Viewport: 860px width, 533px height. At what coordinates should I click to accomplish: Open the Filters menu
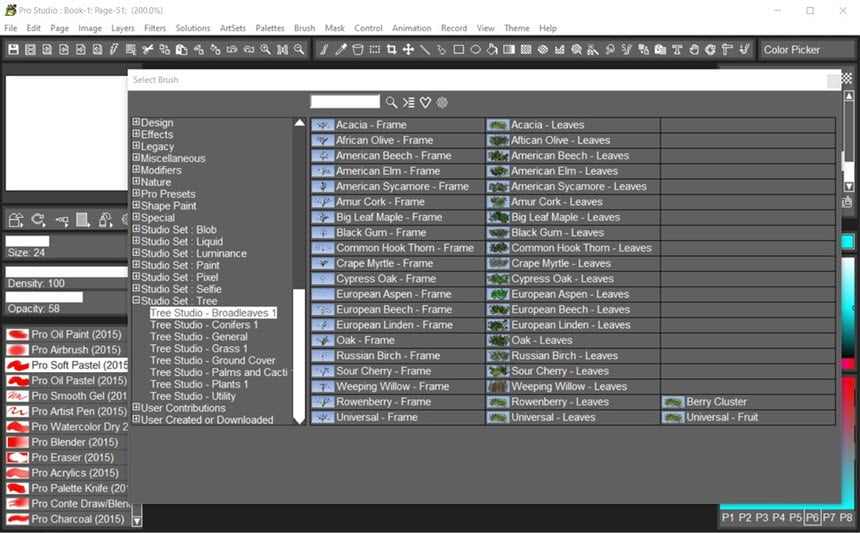pos(155,28)
